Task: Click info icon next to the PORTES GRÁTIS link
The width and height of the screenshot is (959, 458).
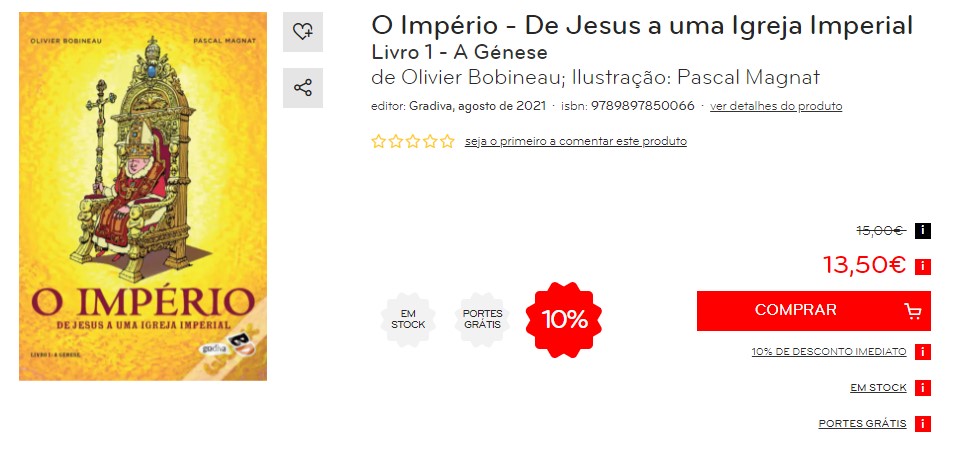Action: (x=923, y=424)
